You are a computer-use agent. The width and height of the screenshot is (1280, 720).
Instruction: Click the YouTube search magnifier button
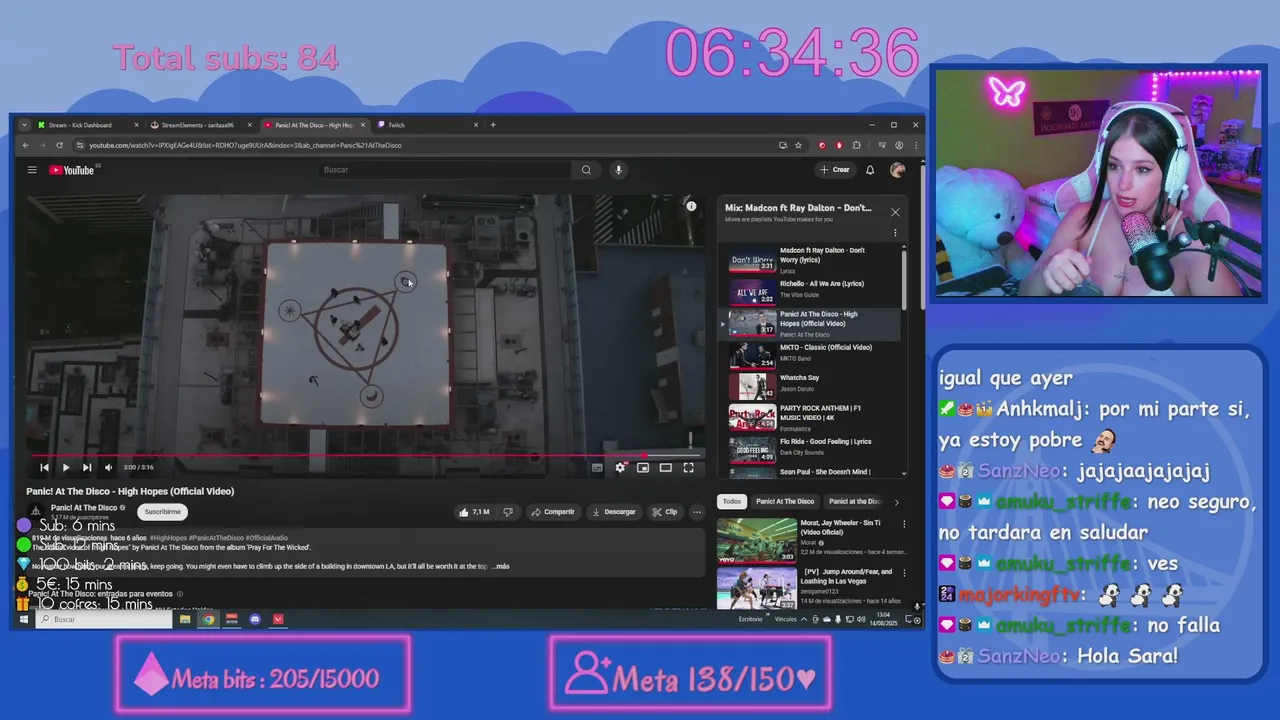tap(586, 170)
